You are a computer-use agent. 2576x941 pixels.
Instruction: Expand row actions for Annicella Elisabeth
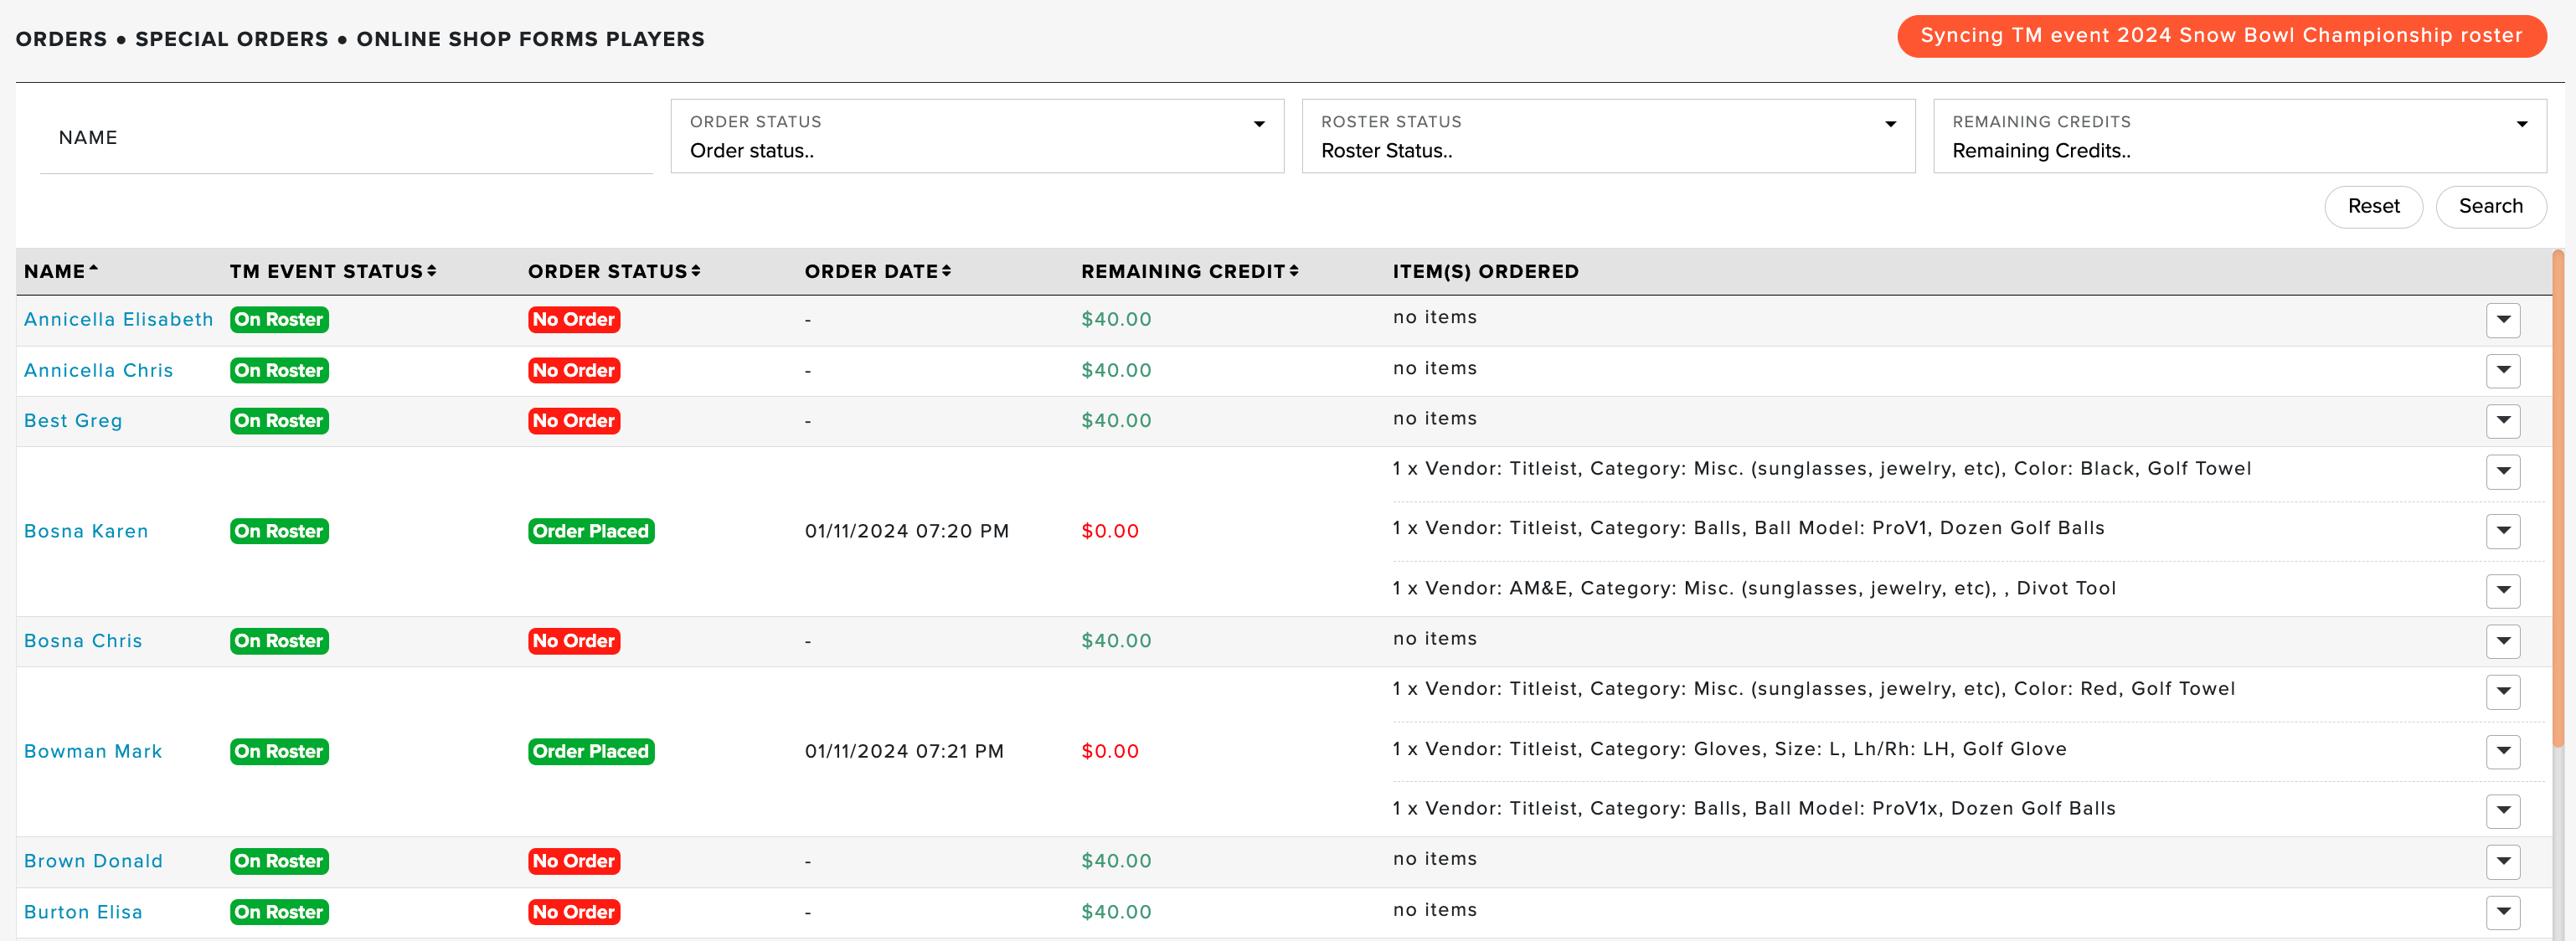2503,320
